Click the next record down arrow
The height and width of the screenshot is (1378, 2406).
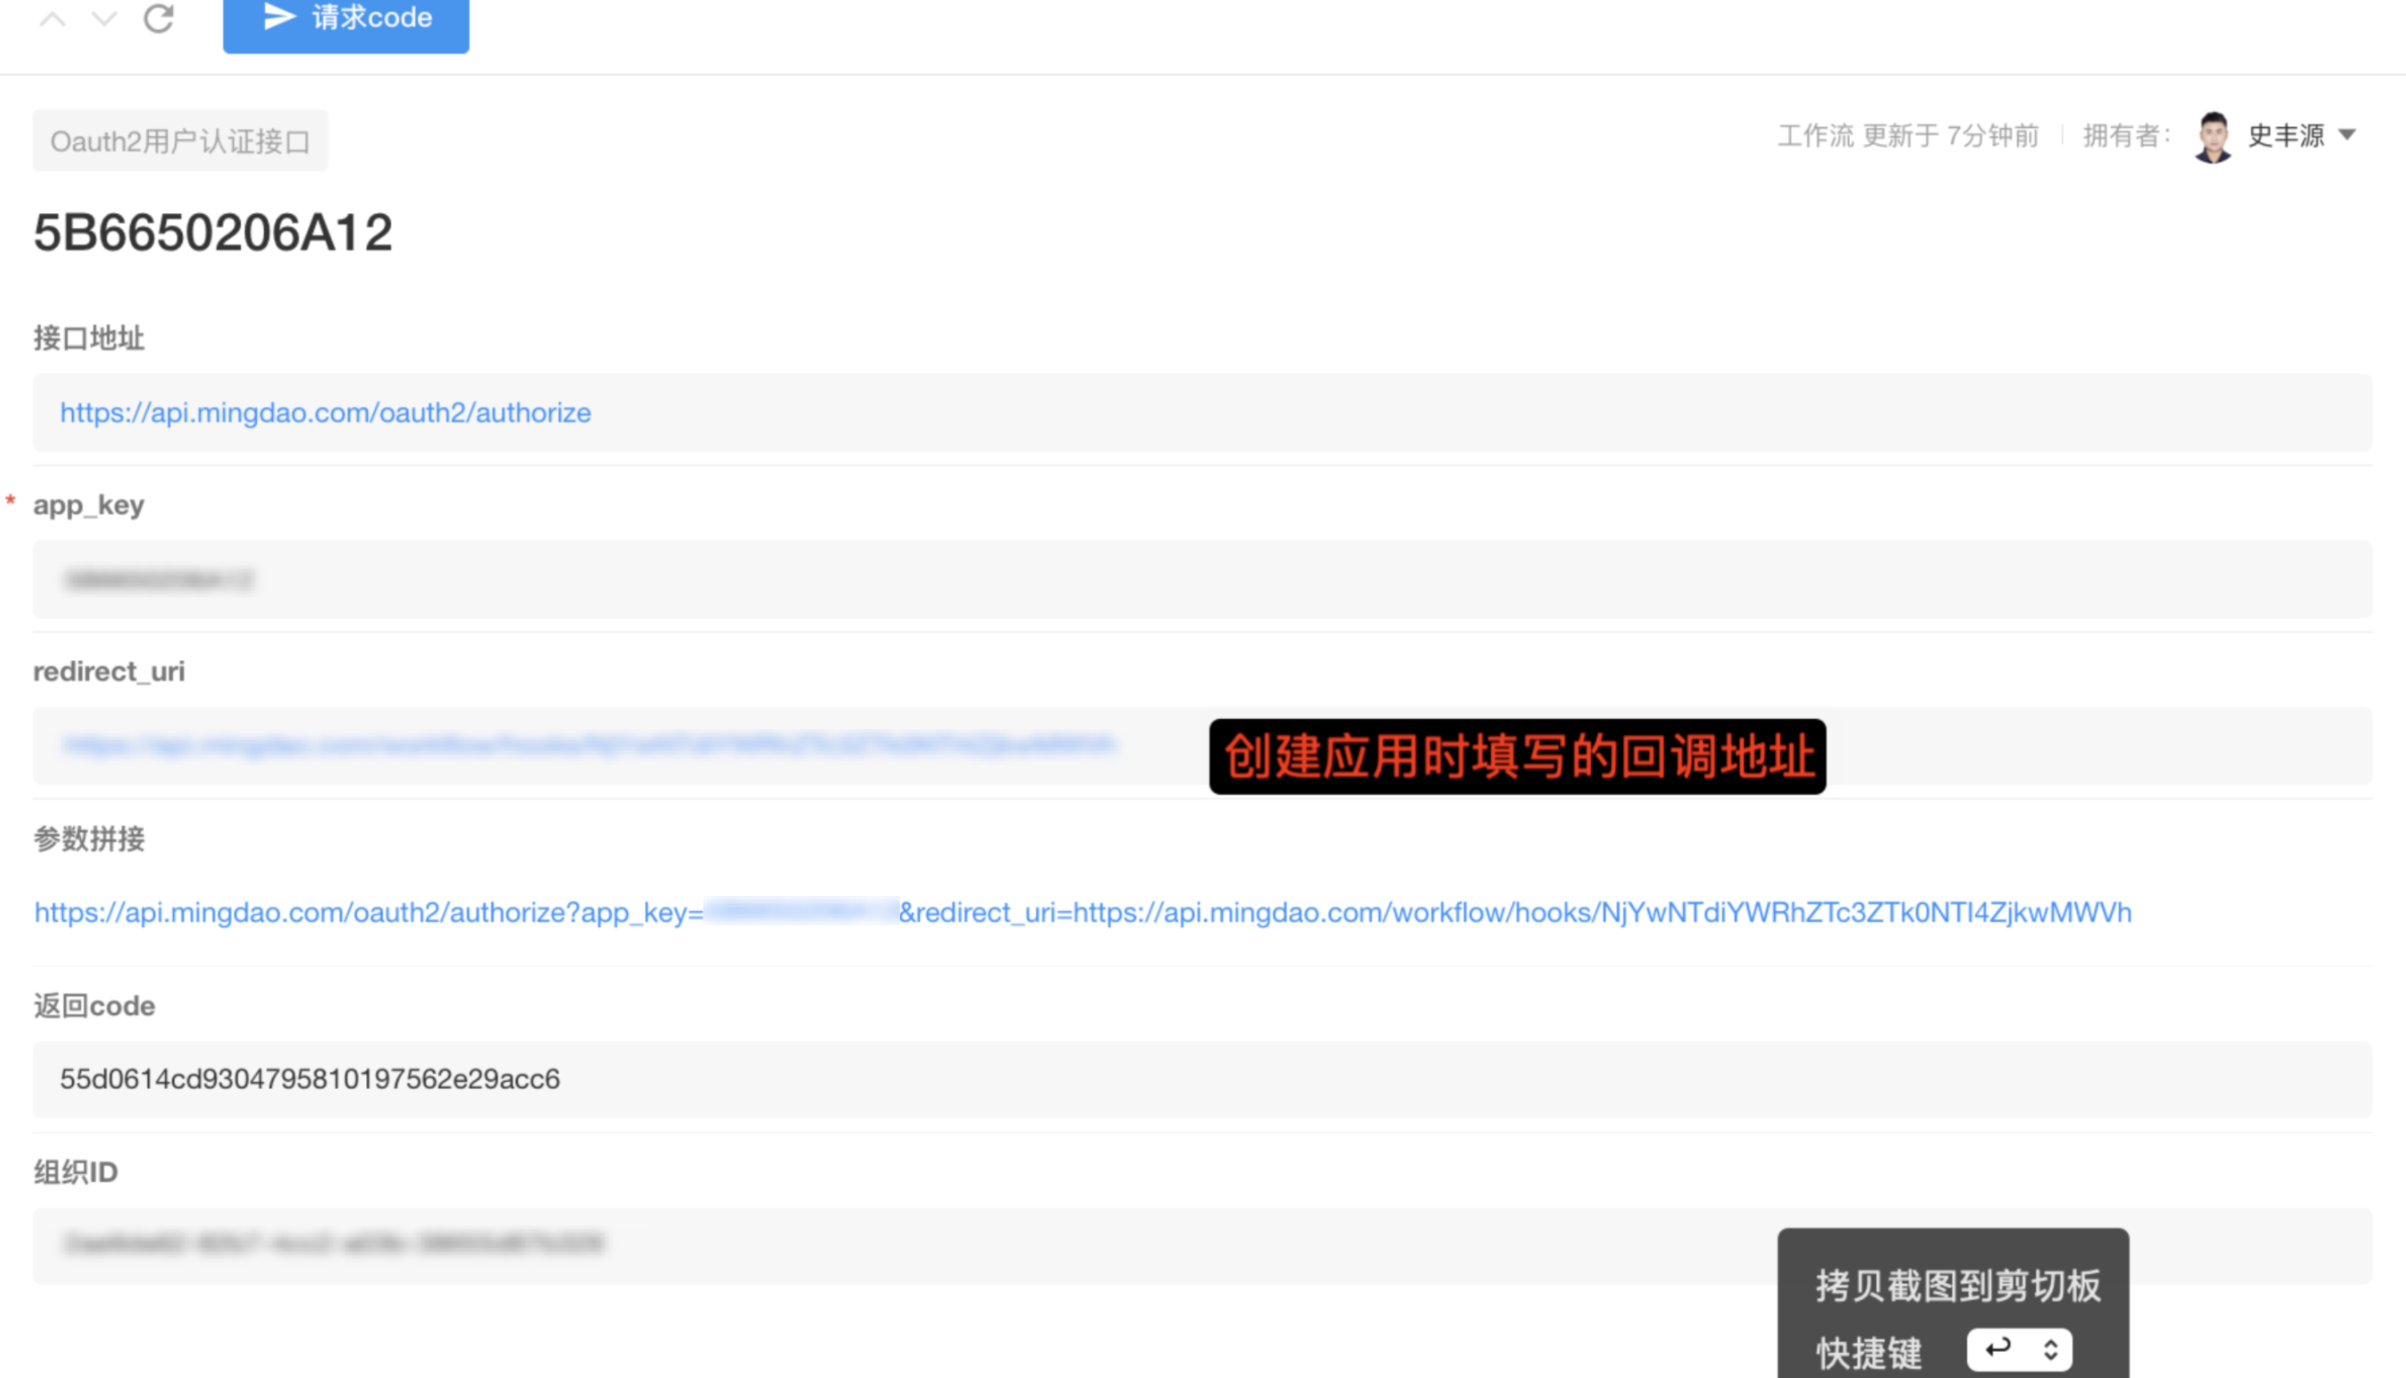click(104, 19)
